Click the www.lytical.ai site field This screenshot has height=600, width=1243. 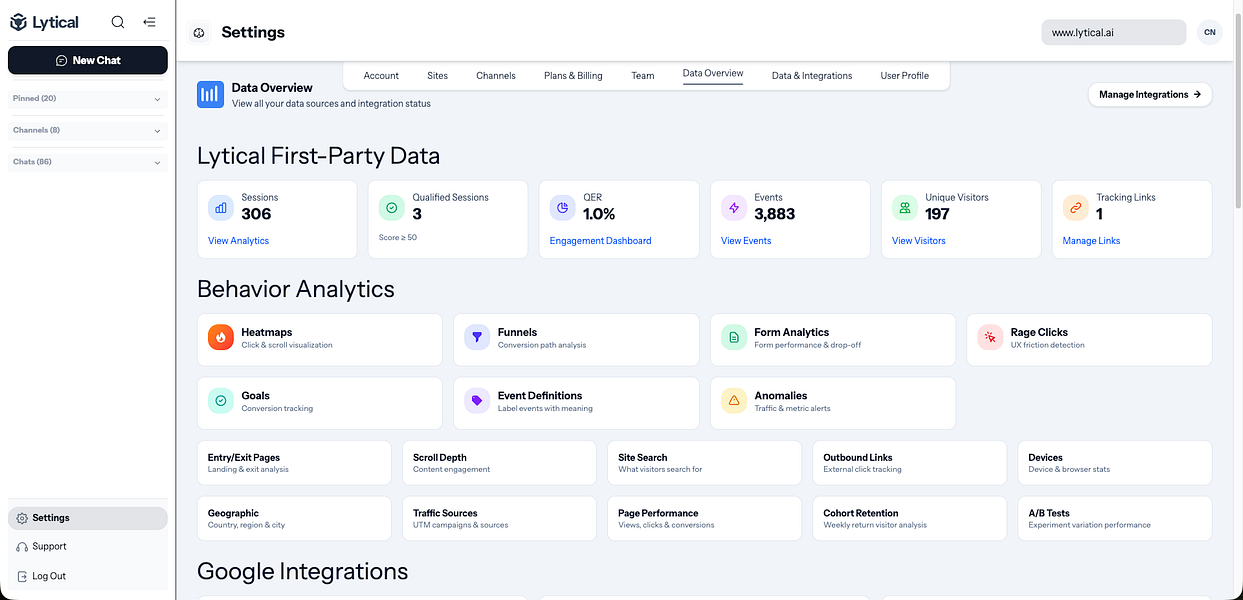point(1113,33)
